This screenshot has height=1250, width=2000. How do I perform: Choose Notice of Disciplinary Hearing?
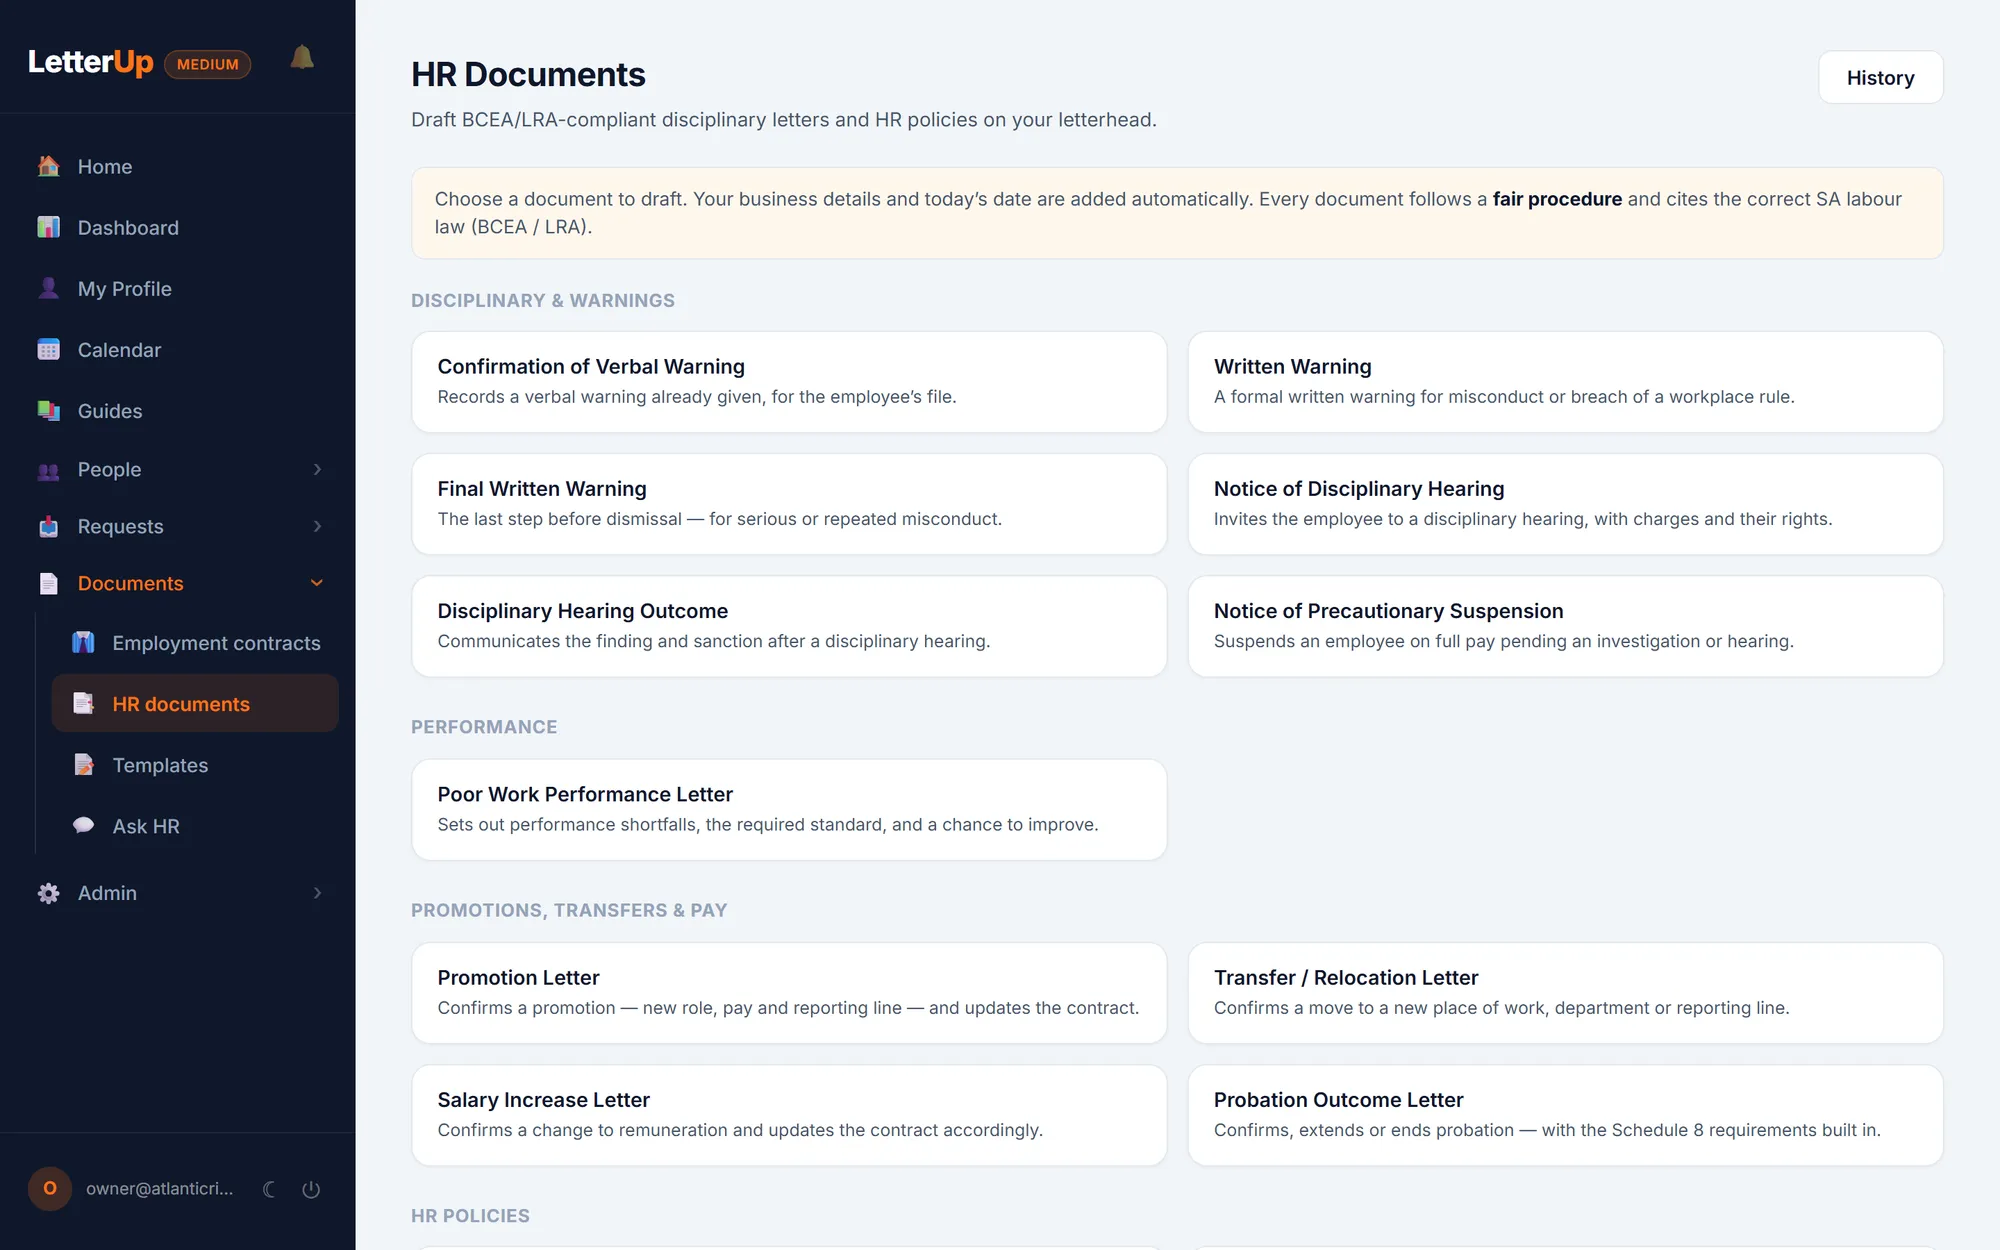click(x=1565, y=504)
